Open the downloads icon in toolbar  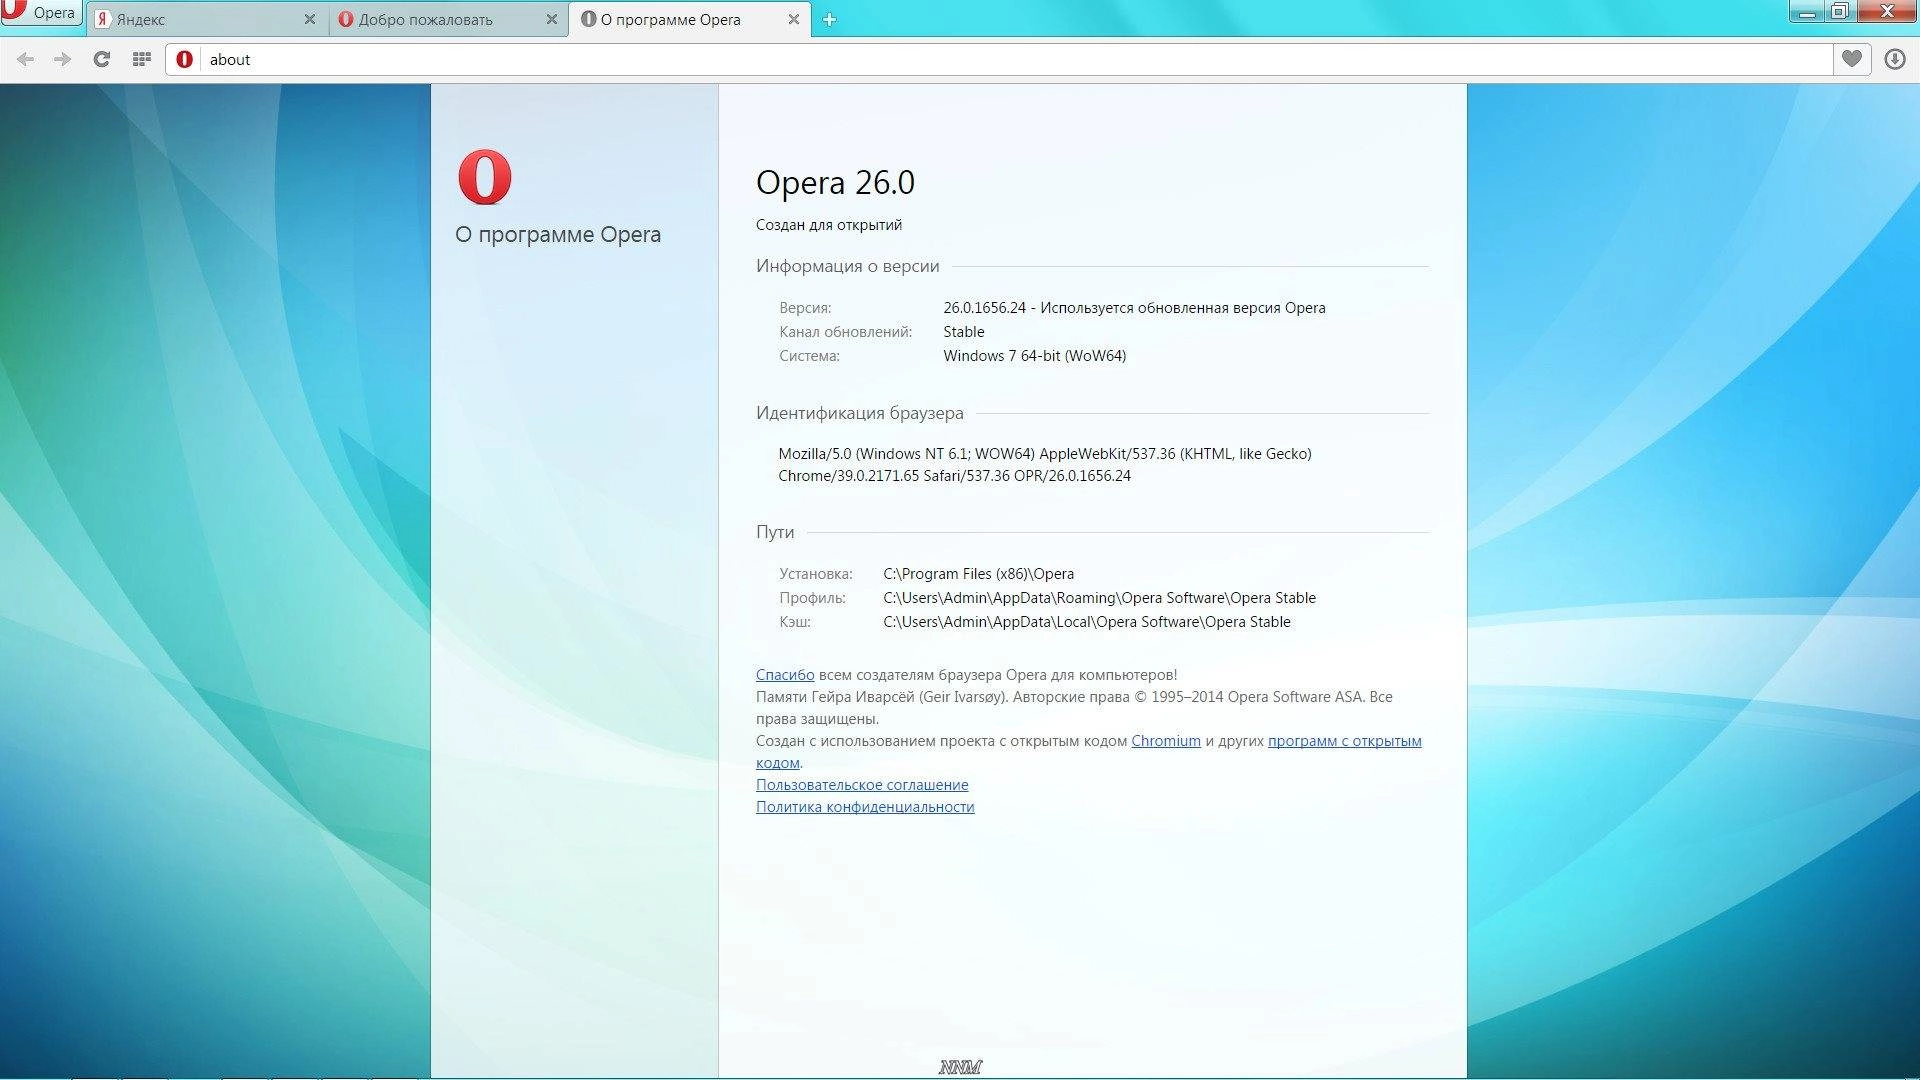pyautogui.click(x=1895, y=60)
